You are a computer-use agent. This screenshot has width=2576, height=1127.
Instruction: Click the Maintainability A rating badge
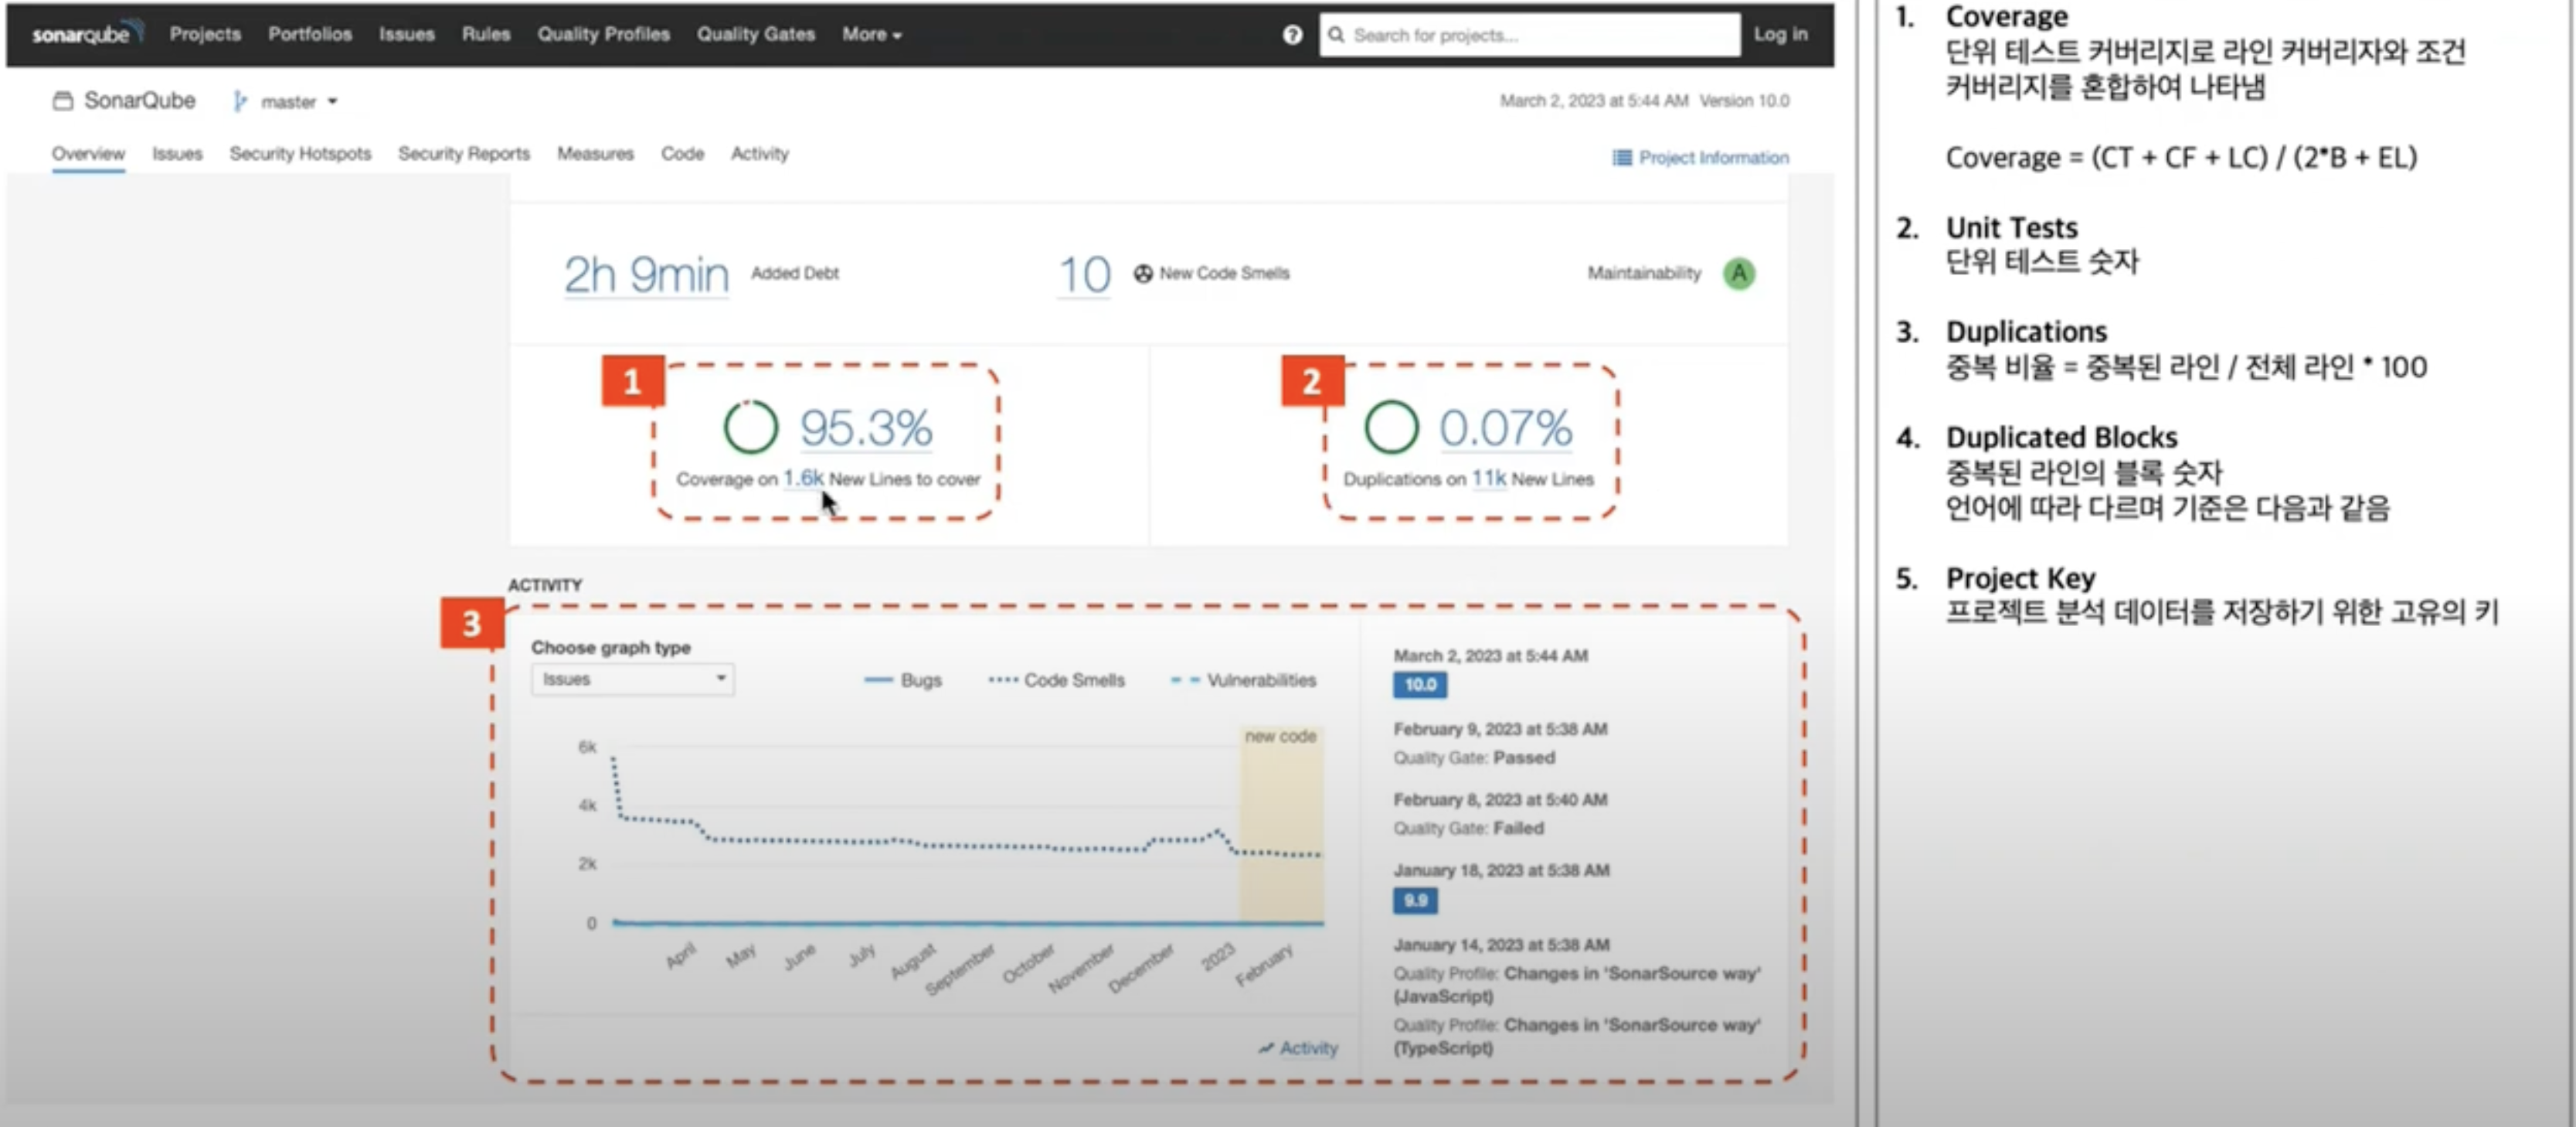pos(1739,273)
